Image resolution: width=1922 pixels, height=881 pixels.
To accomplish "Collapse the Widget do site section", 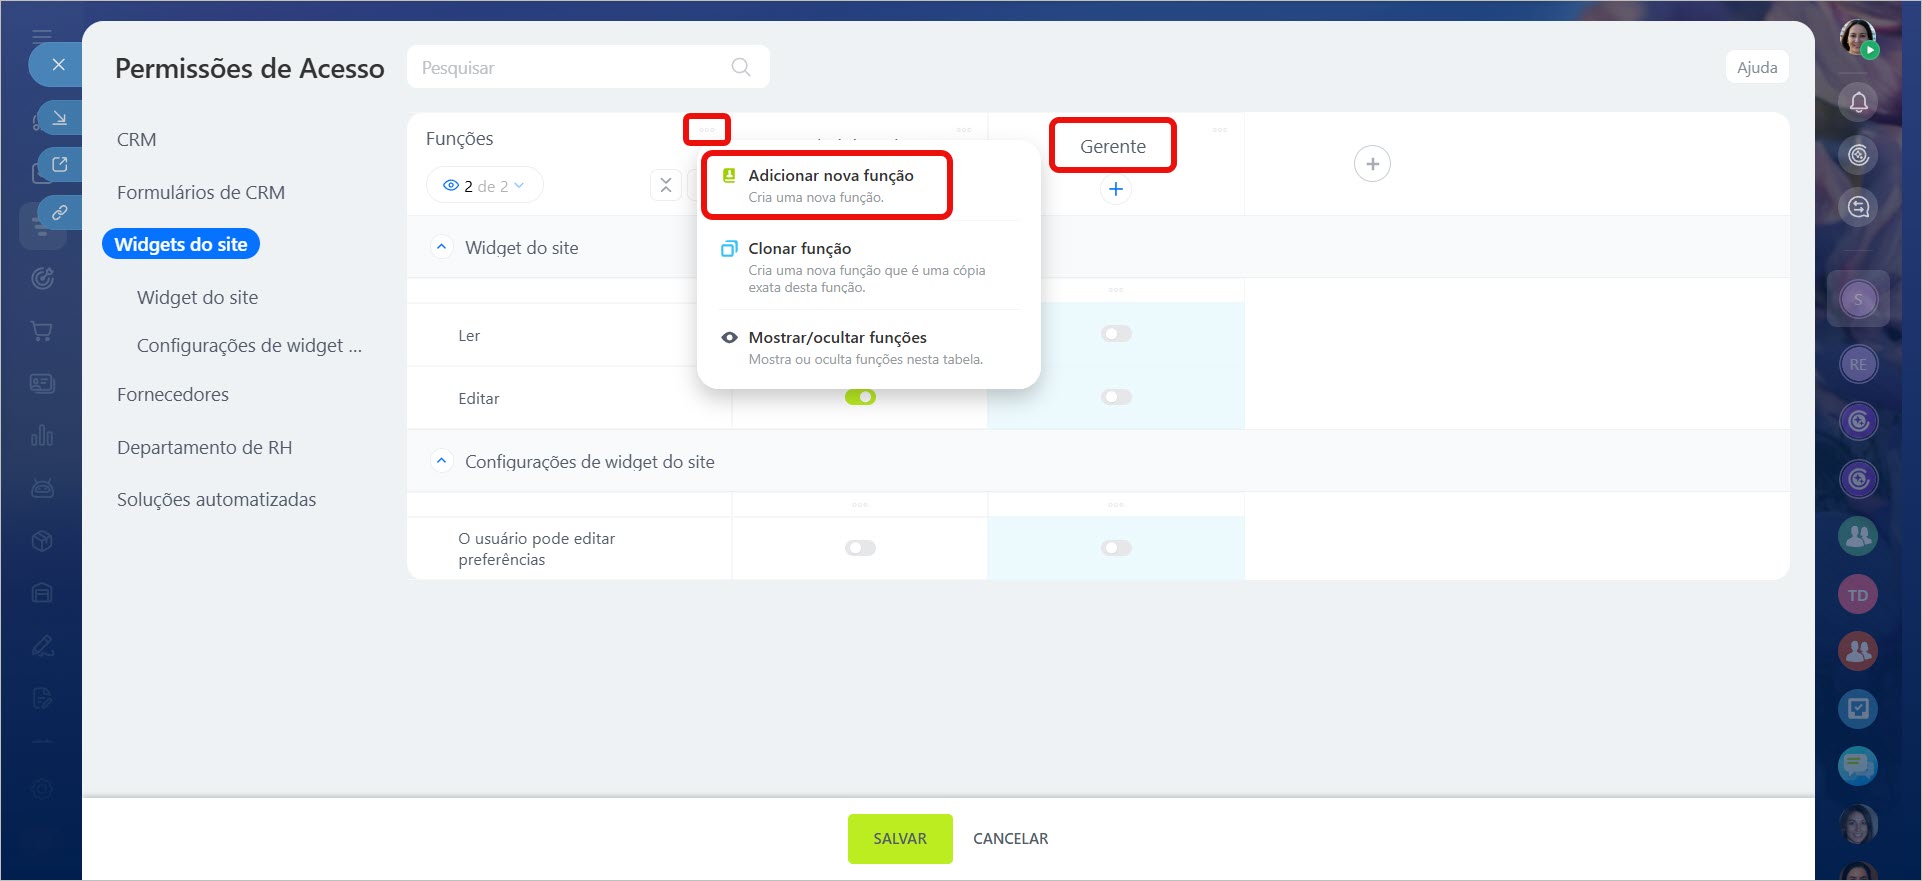I will (441, 247).
